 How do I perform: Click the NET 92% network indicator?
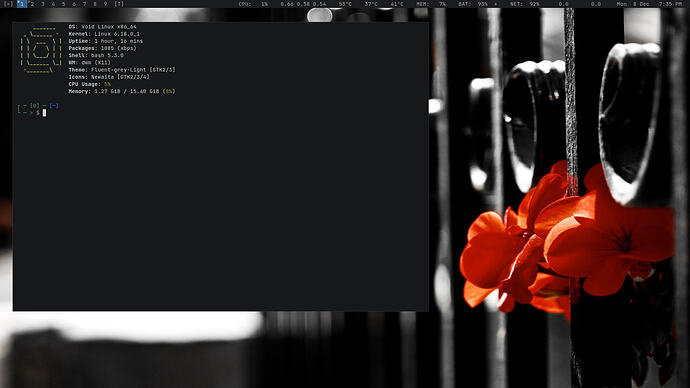click(x=525, y=4)
